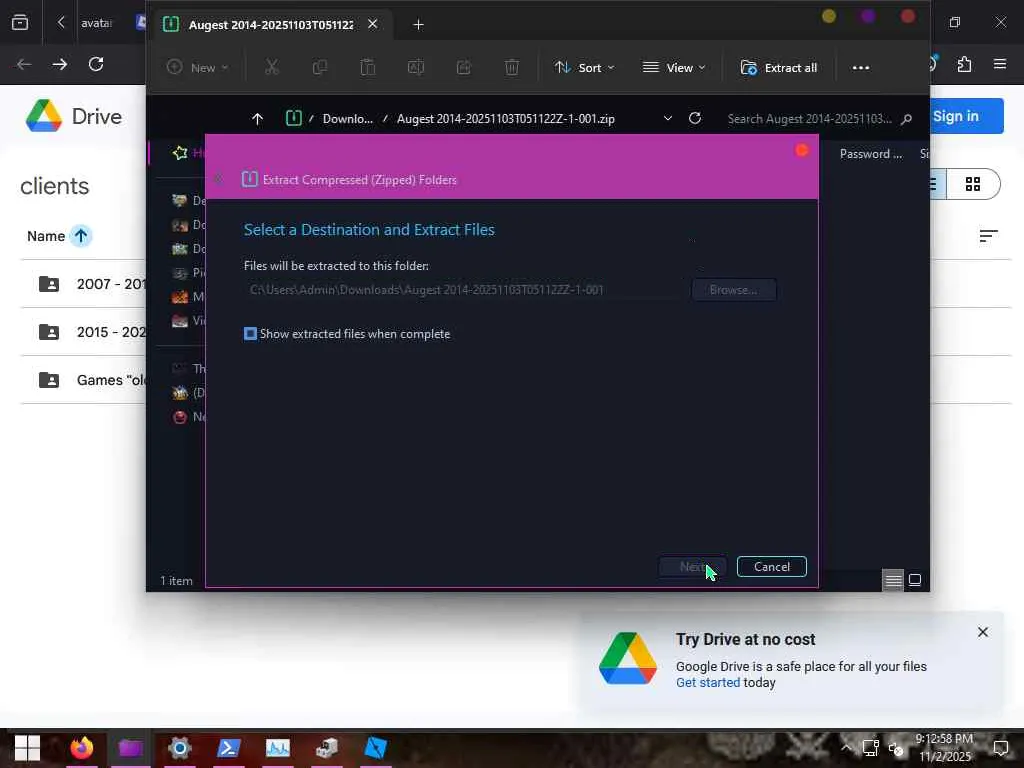Viewport: 1024px width, 768px height.
Task: Click Extract all in toolbar
Action: pyautogui.click(x=778, y=67)
